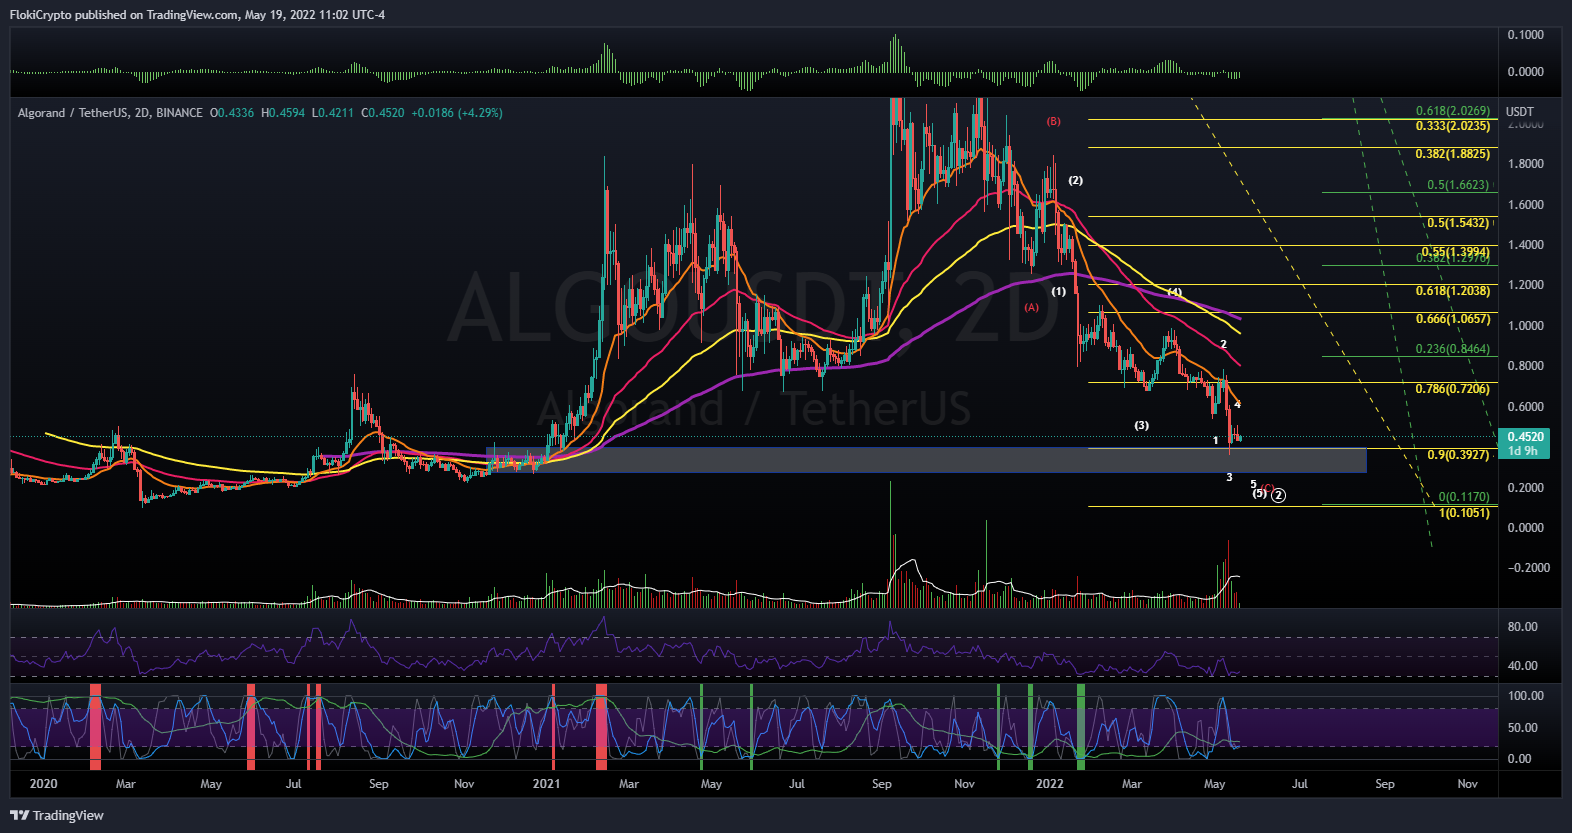Click the 0.6000 price axis value
This screenshot has width=1572, height=833.
[1525, 407]
